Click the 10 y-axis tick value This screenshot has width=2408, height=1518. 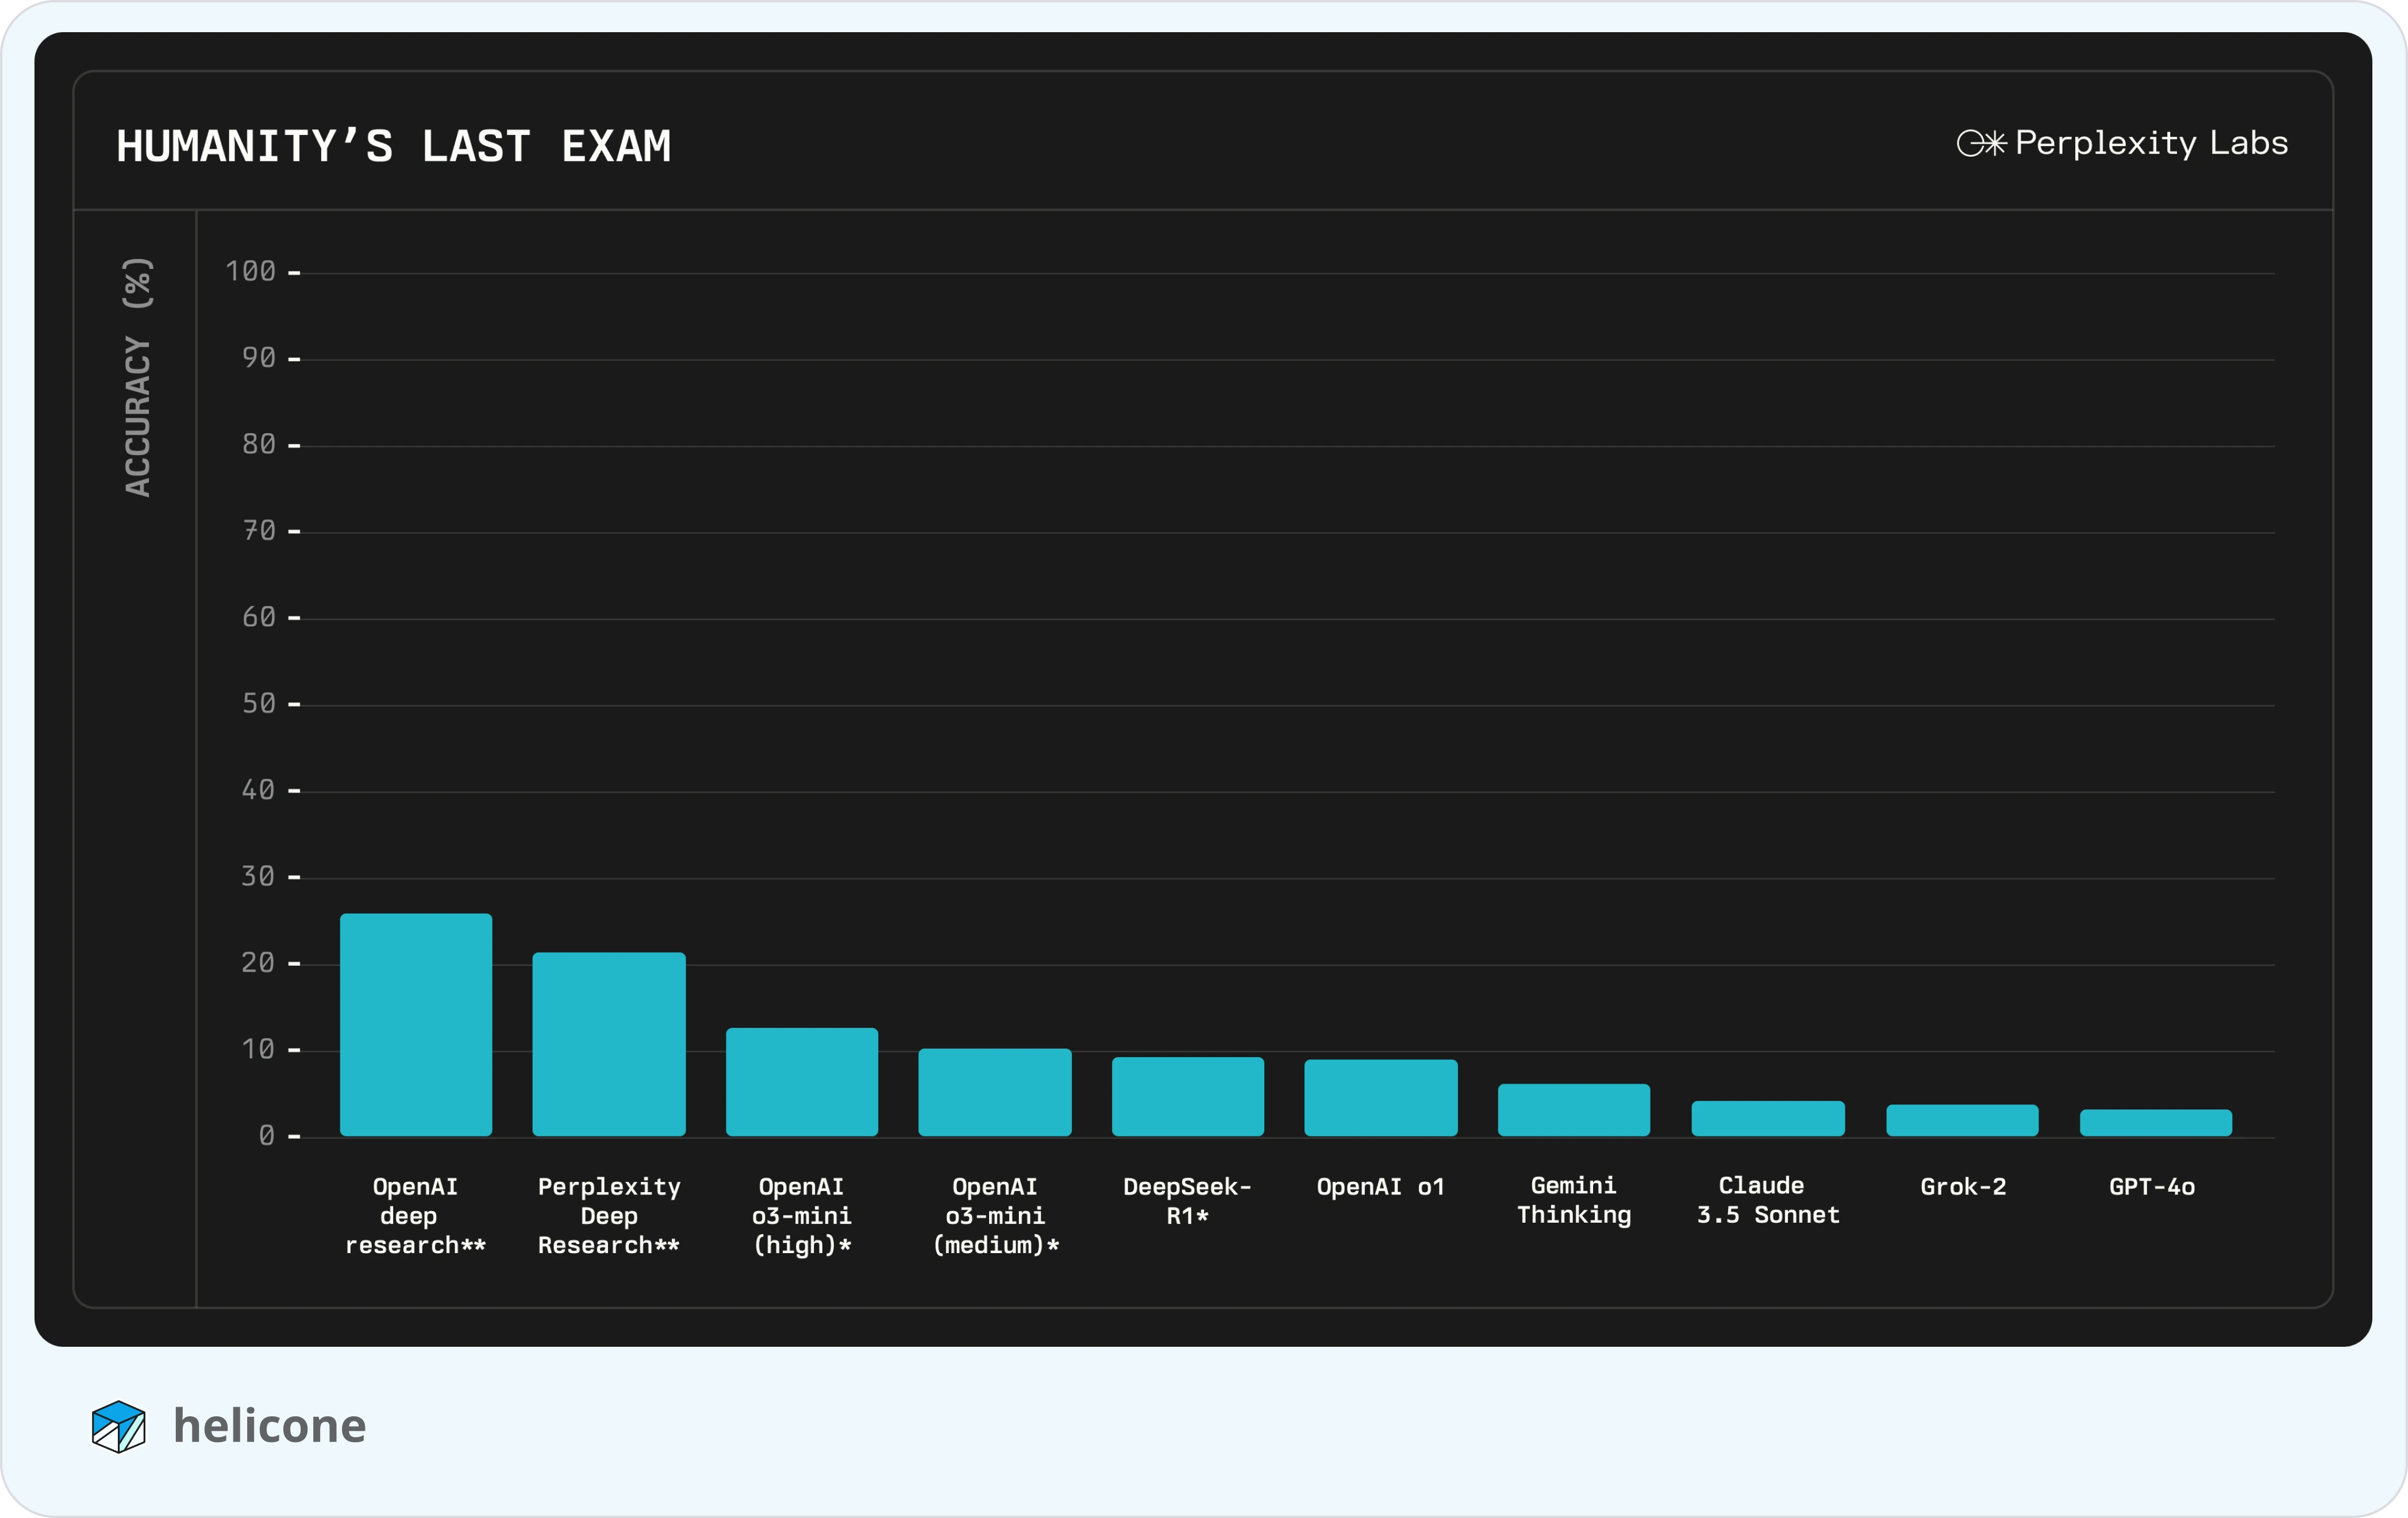[258, 1049]
